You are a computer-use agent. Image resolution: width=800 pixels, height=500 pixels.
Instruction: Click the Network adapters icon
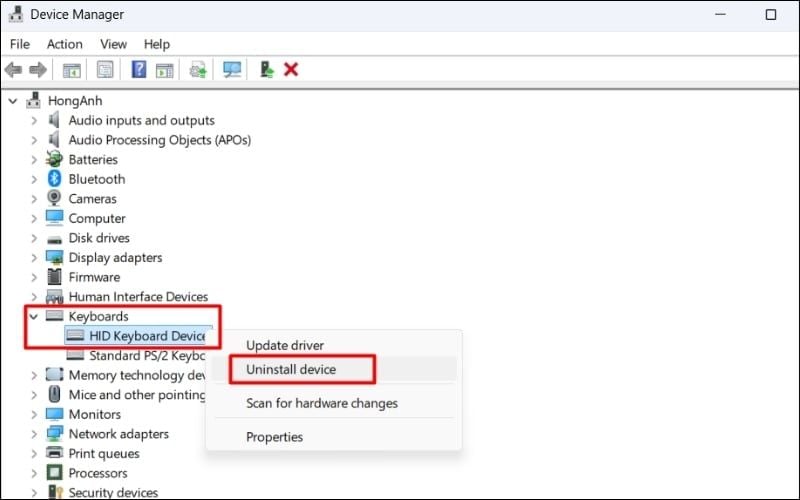pos(54,434)
